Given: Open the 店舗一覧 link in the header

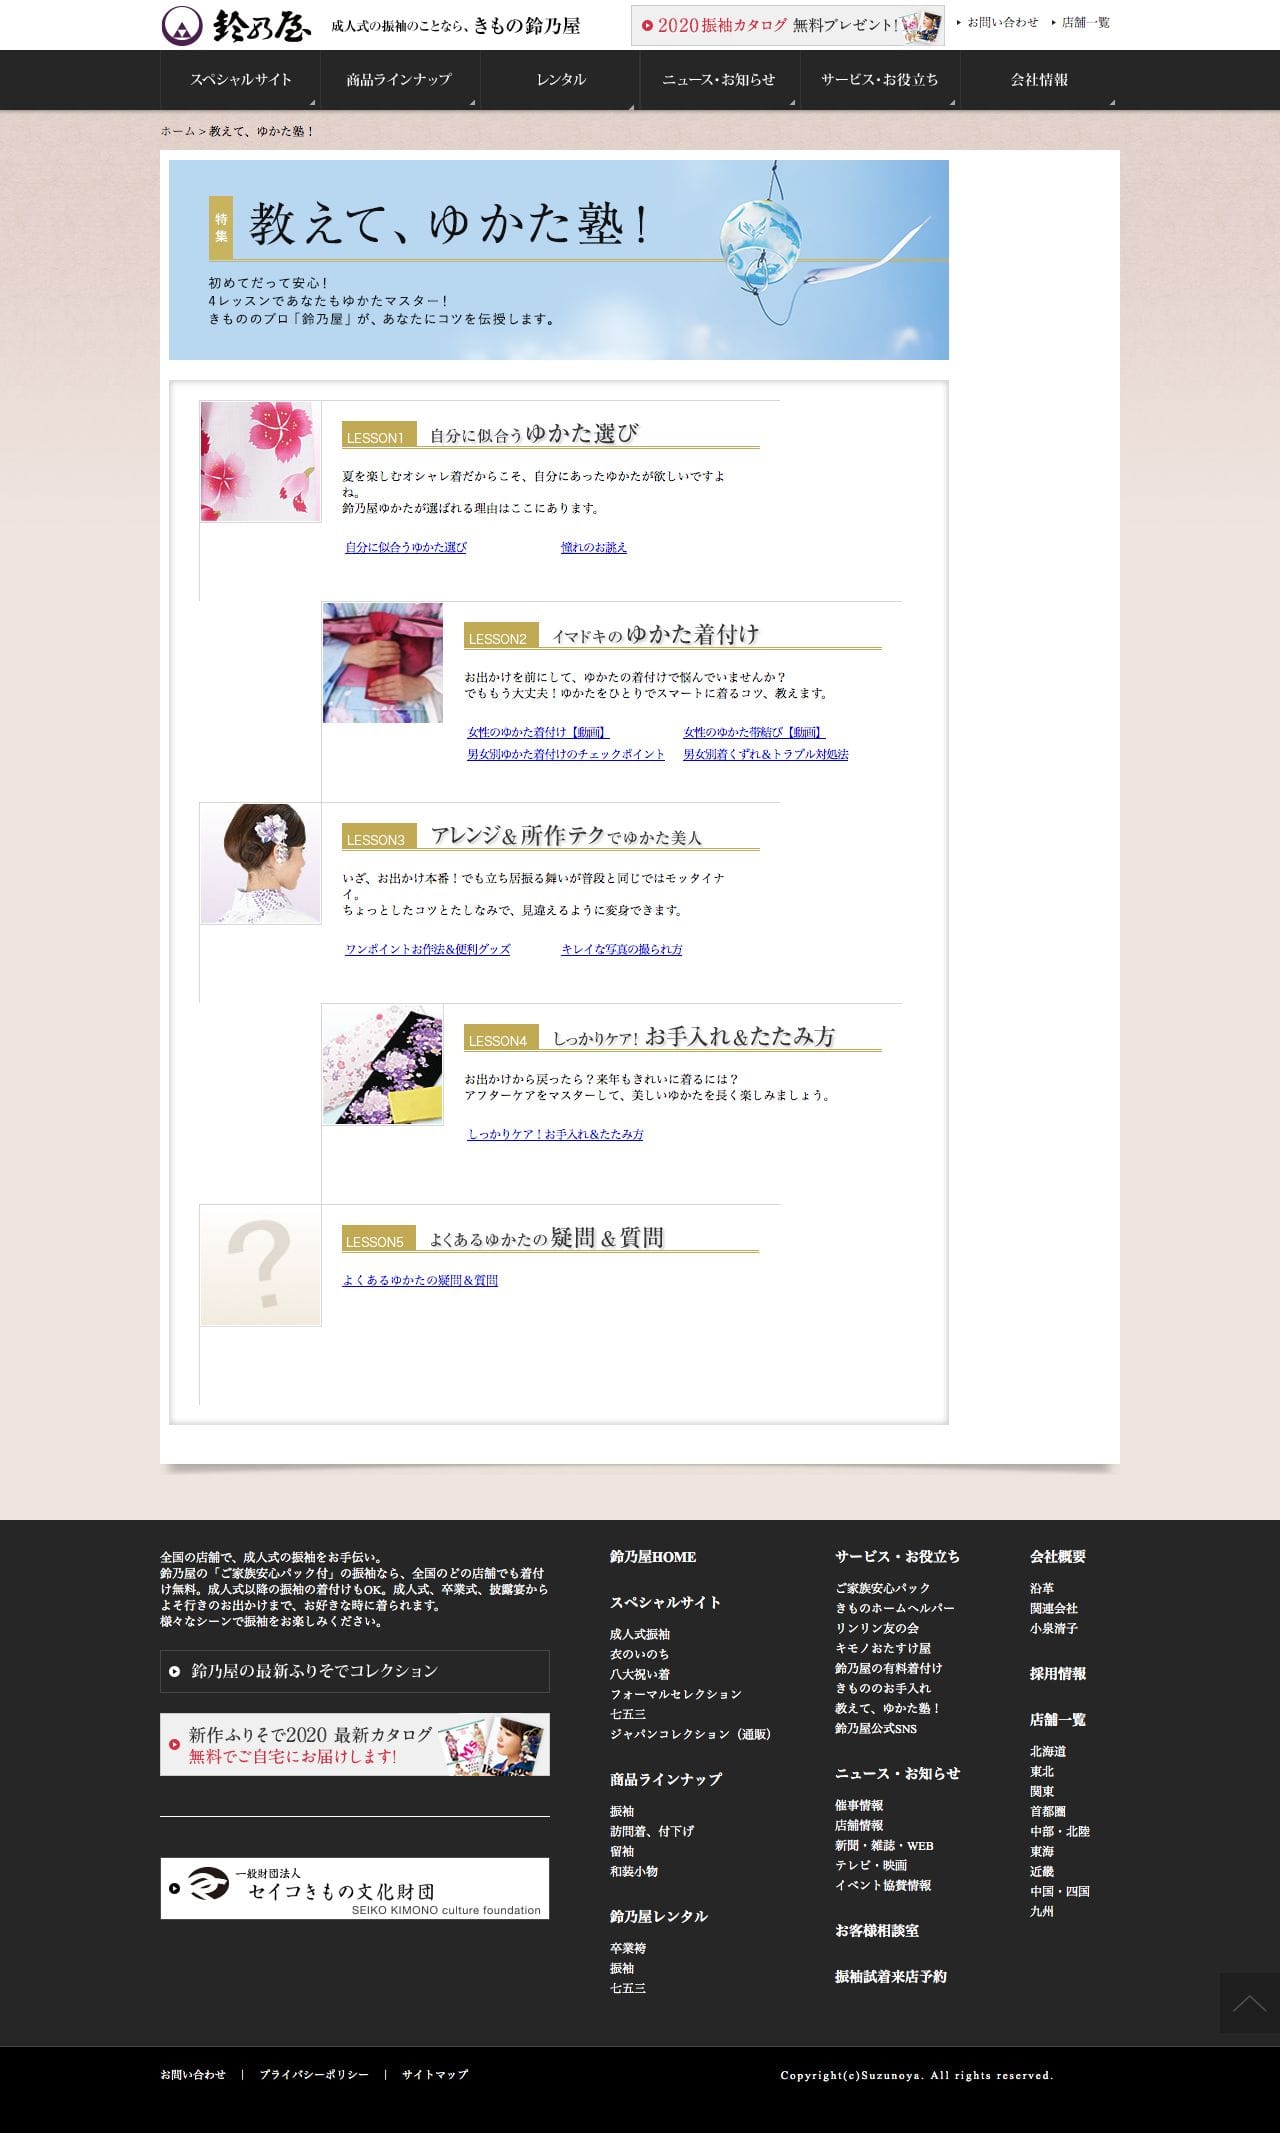Looking at the screenshot, I should click(1085, 22).
